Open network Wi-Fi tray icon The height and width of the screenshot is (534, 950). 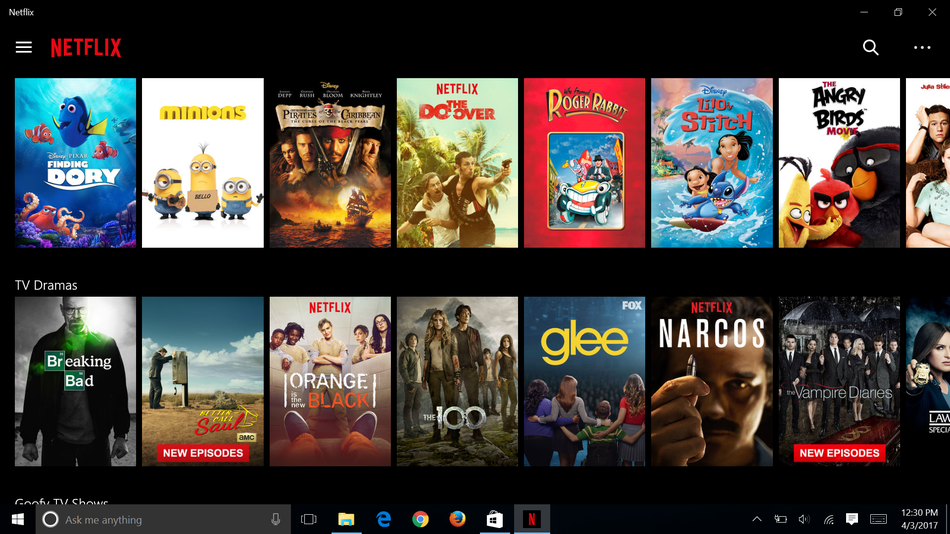pyautogui.click(x=828, y=519)
